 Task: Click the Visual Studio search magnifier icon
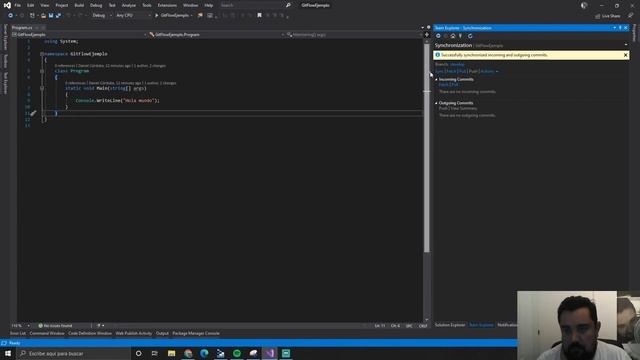point(288,5)
